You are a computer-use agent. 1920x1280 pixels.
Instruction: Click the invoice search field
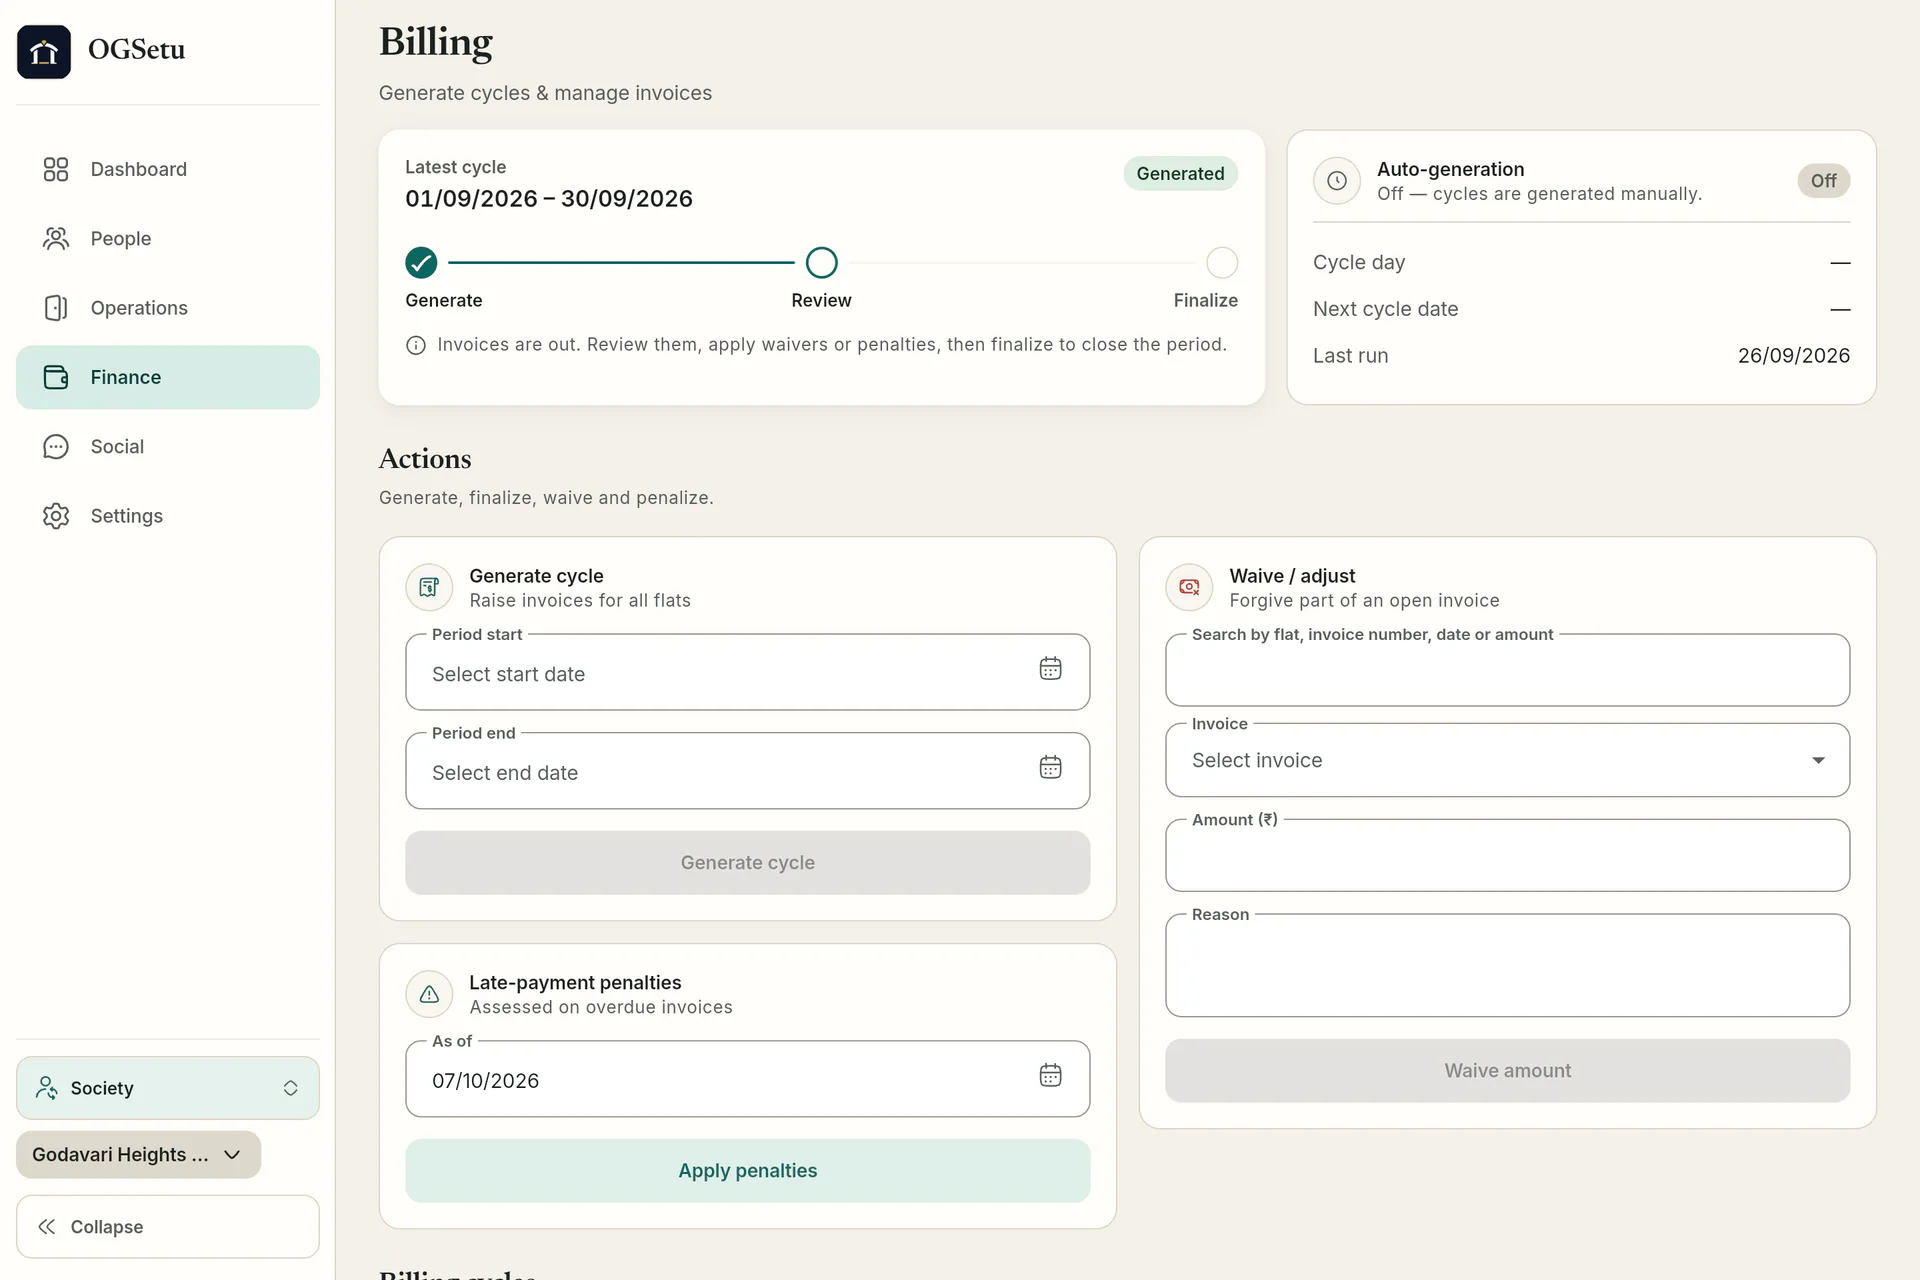point(1507,671)
